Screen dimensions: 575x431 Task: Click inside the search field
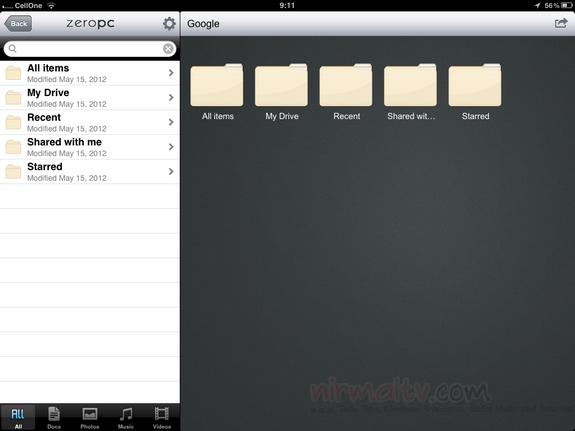90,48
